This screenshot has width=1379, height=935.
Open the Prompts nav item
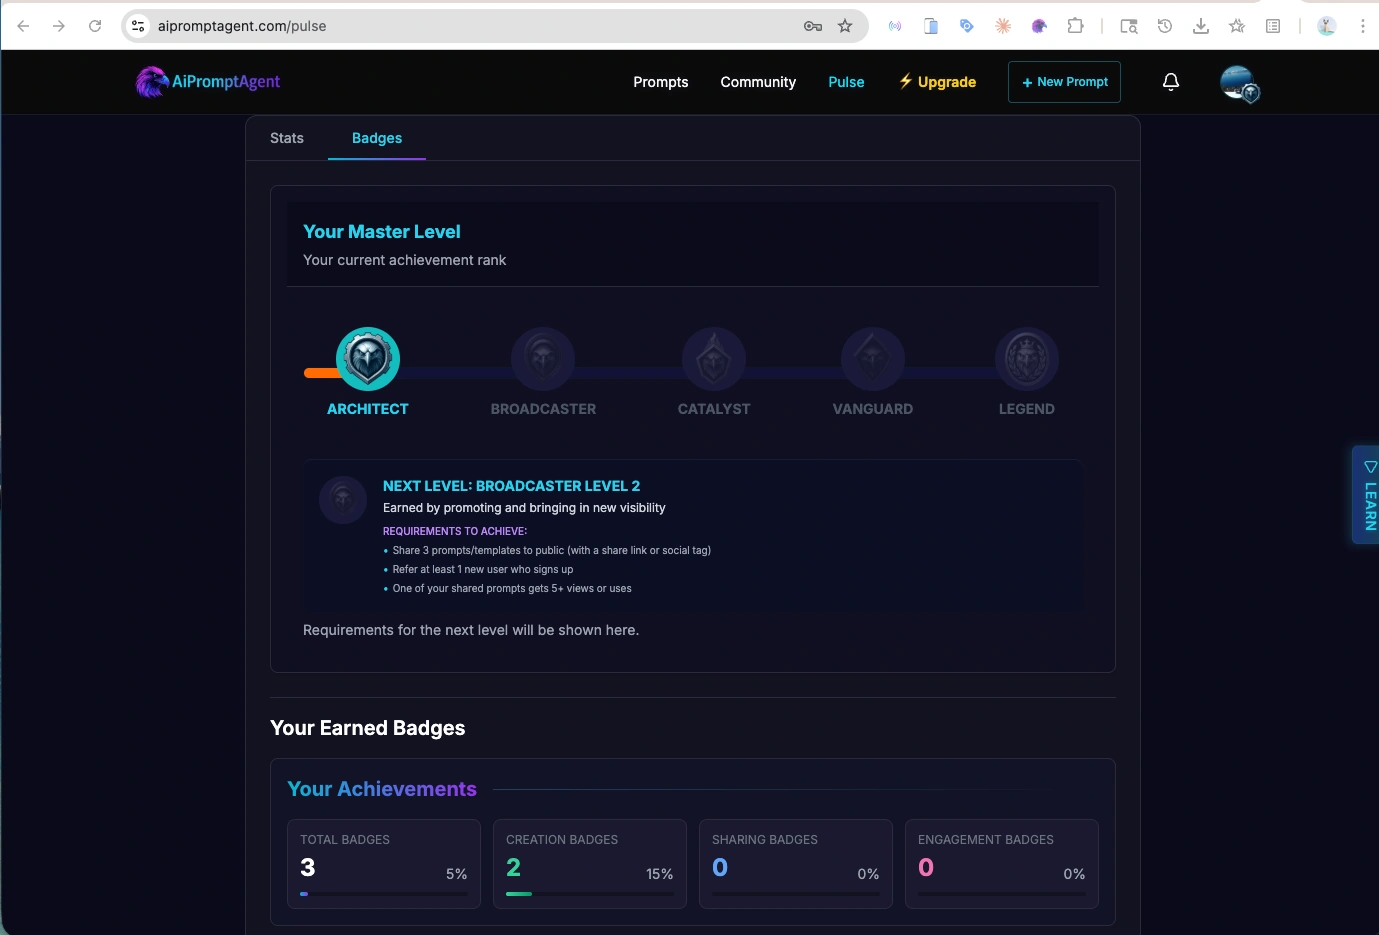pyautogui.click(x=661, y=82)
